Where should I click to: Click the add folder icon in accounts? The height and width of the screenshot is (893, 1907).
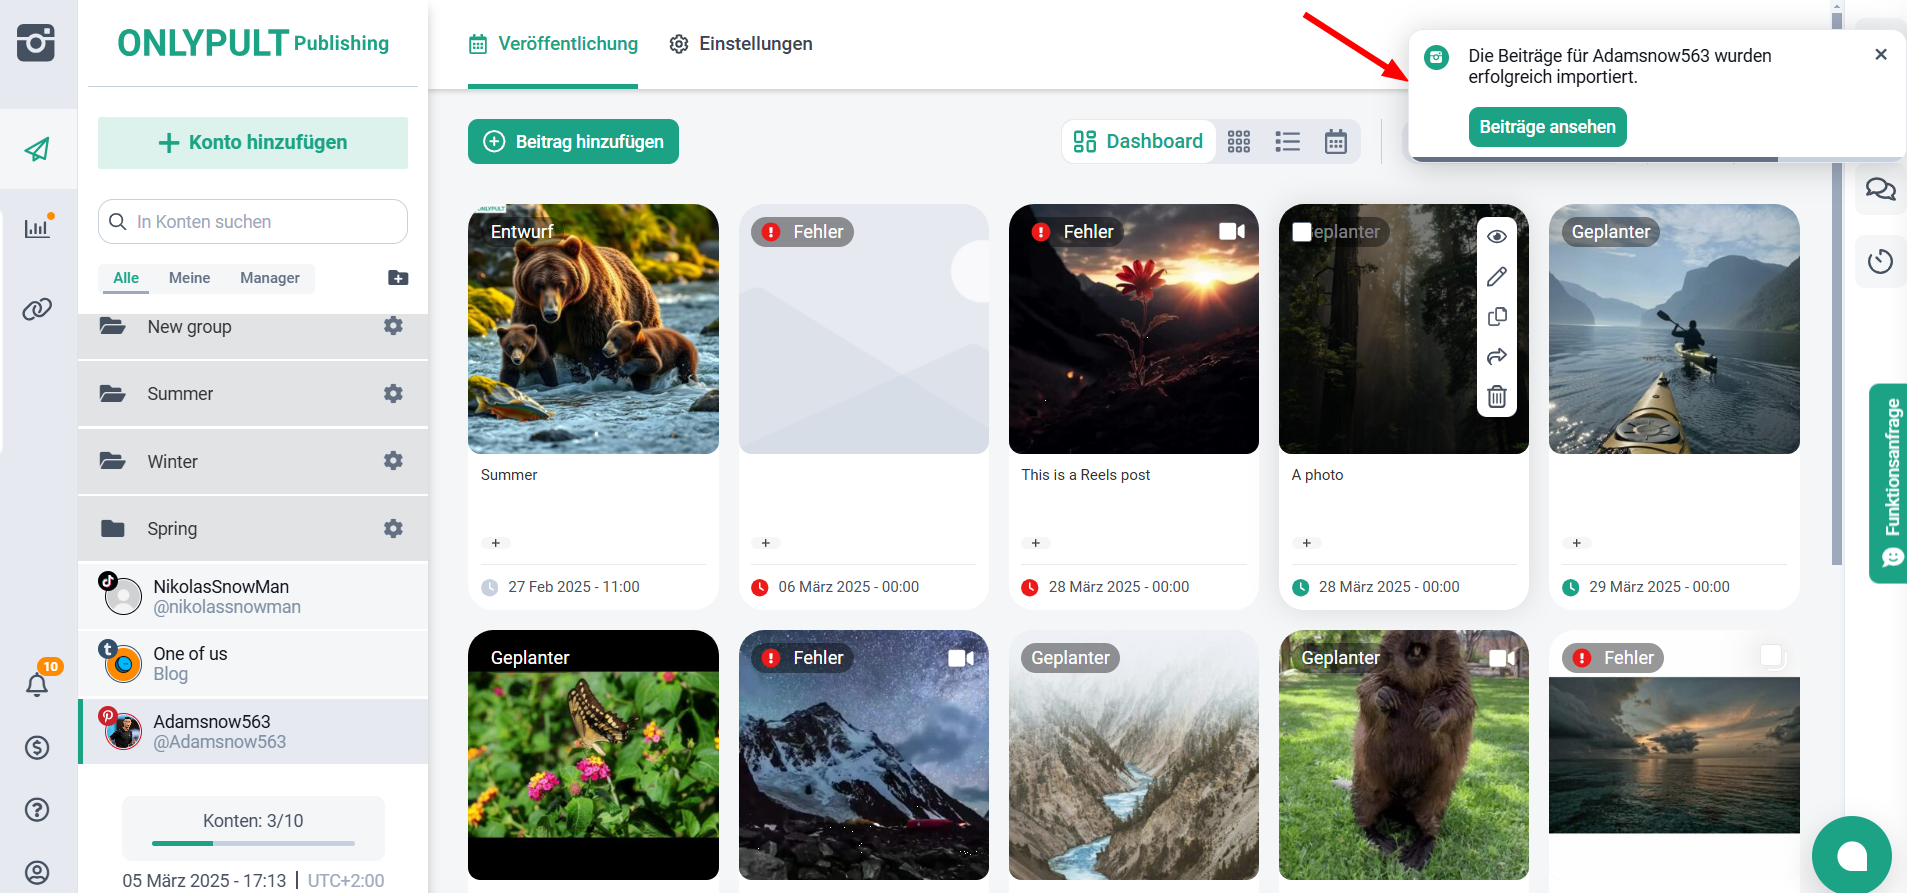click(x=398, y=278)
